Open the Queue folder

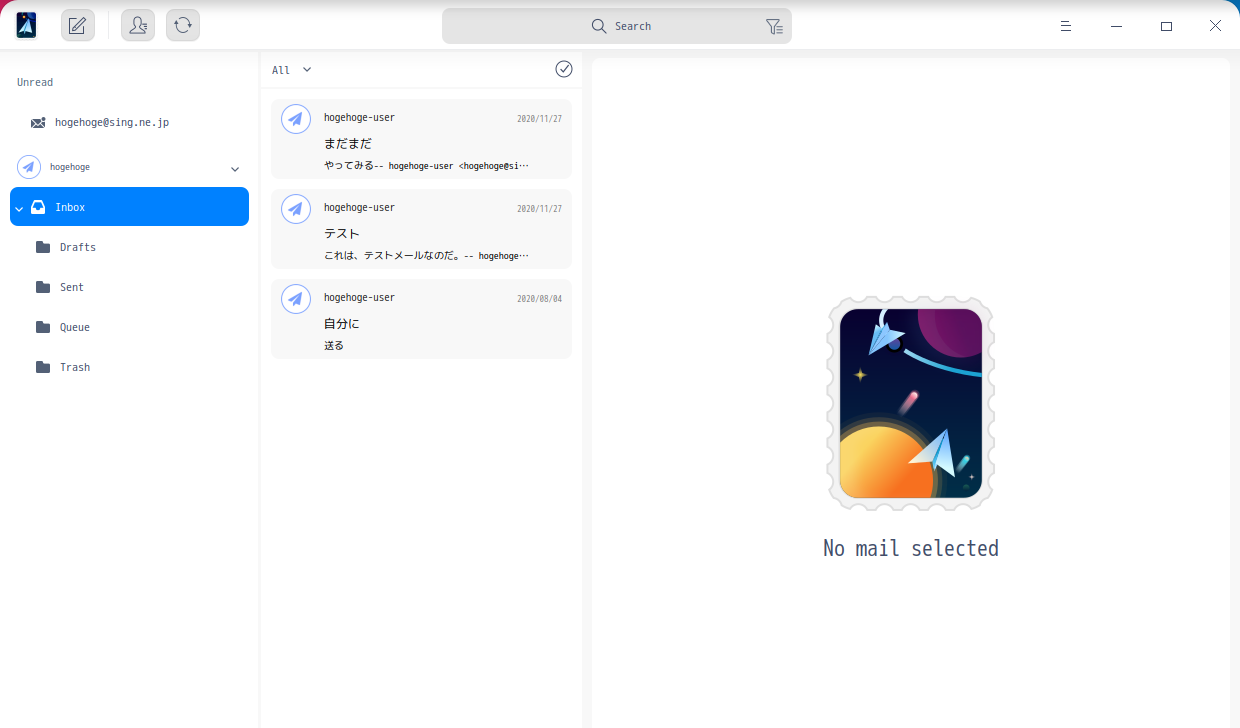(129, 327)
